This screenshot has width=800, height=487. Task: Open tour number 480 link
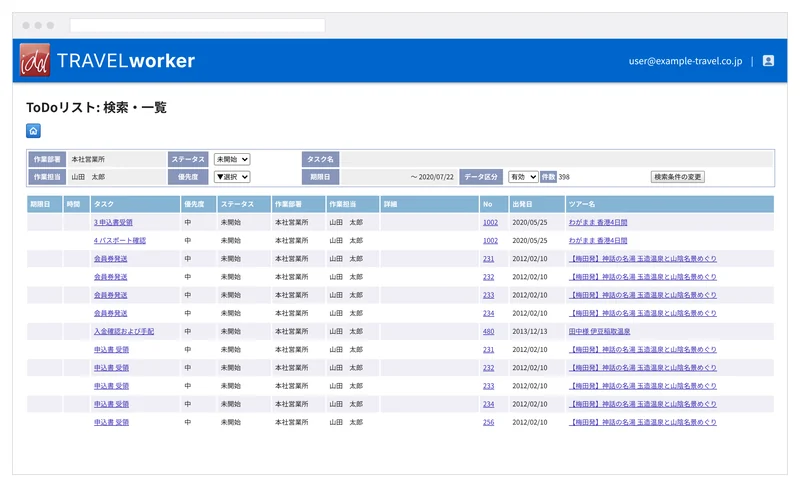coord(488,331)
